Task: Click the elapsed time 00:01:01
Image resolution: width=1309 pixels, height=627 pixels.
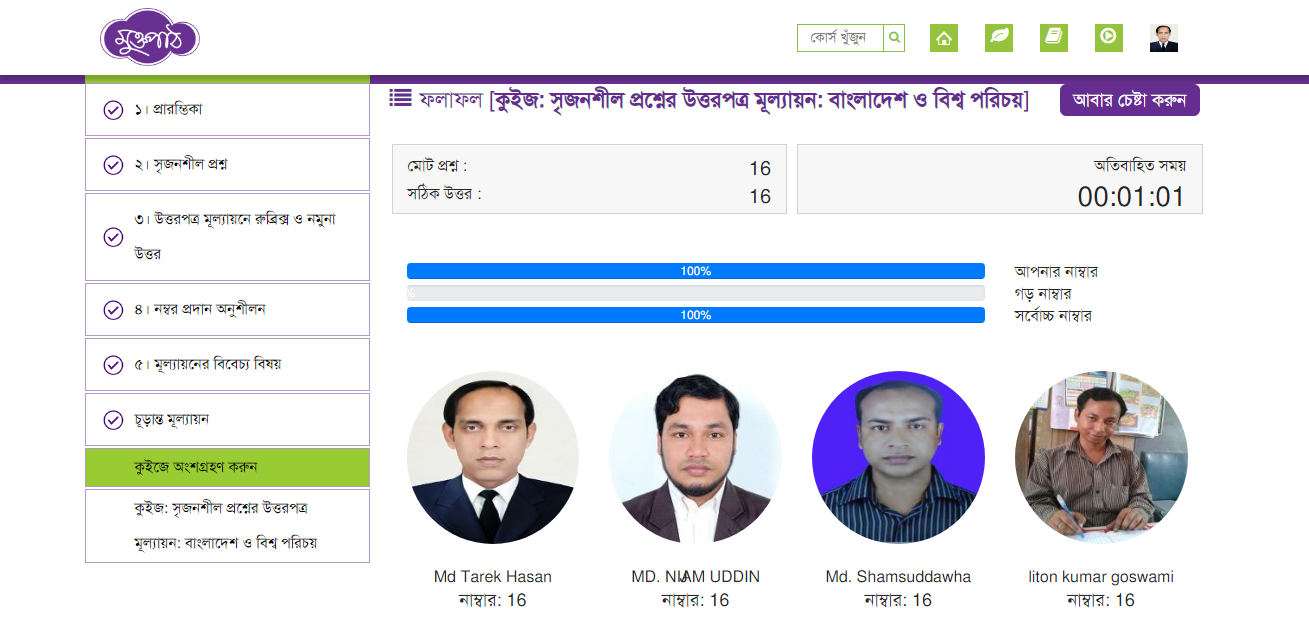Action: (1131, 197)
